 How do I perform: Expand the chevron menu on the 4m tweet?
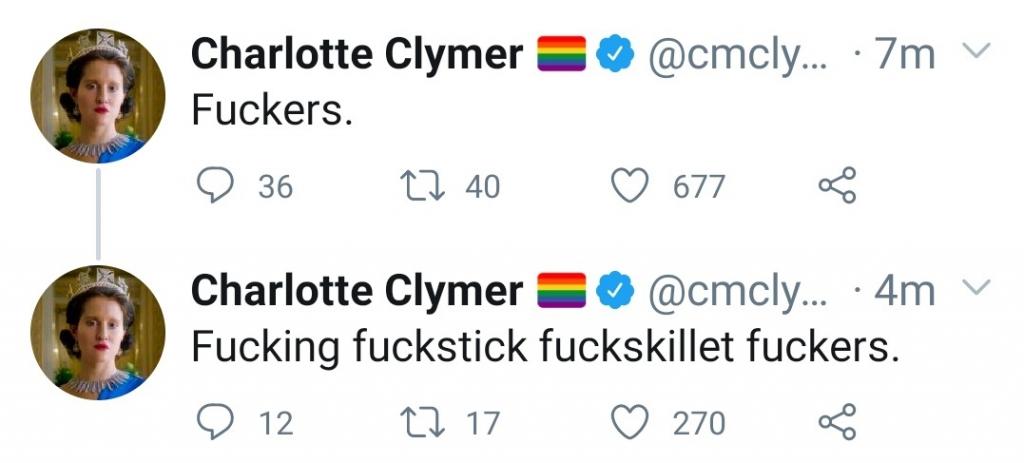pos(977,286)
